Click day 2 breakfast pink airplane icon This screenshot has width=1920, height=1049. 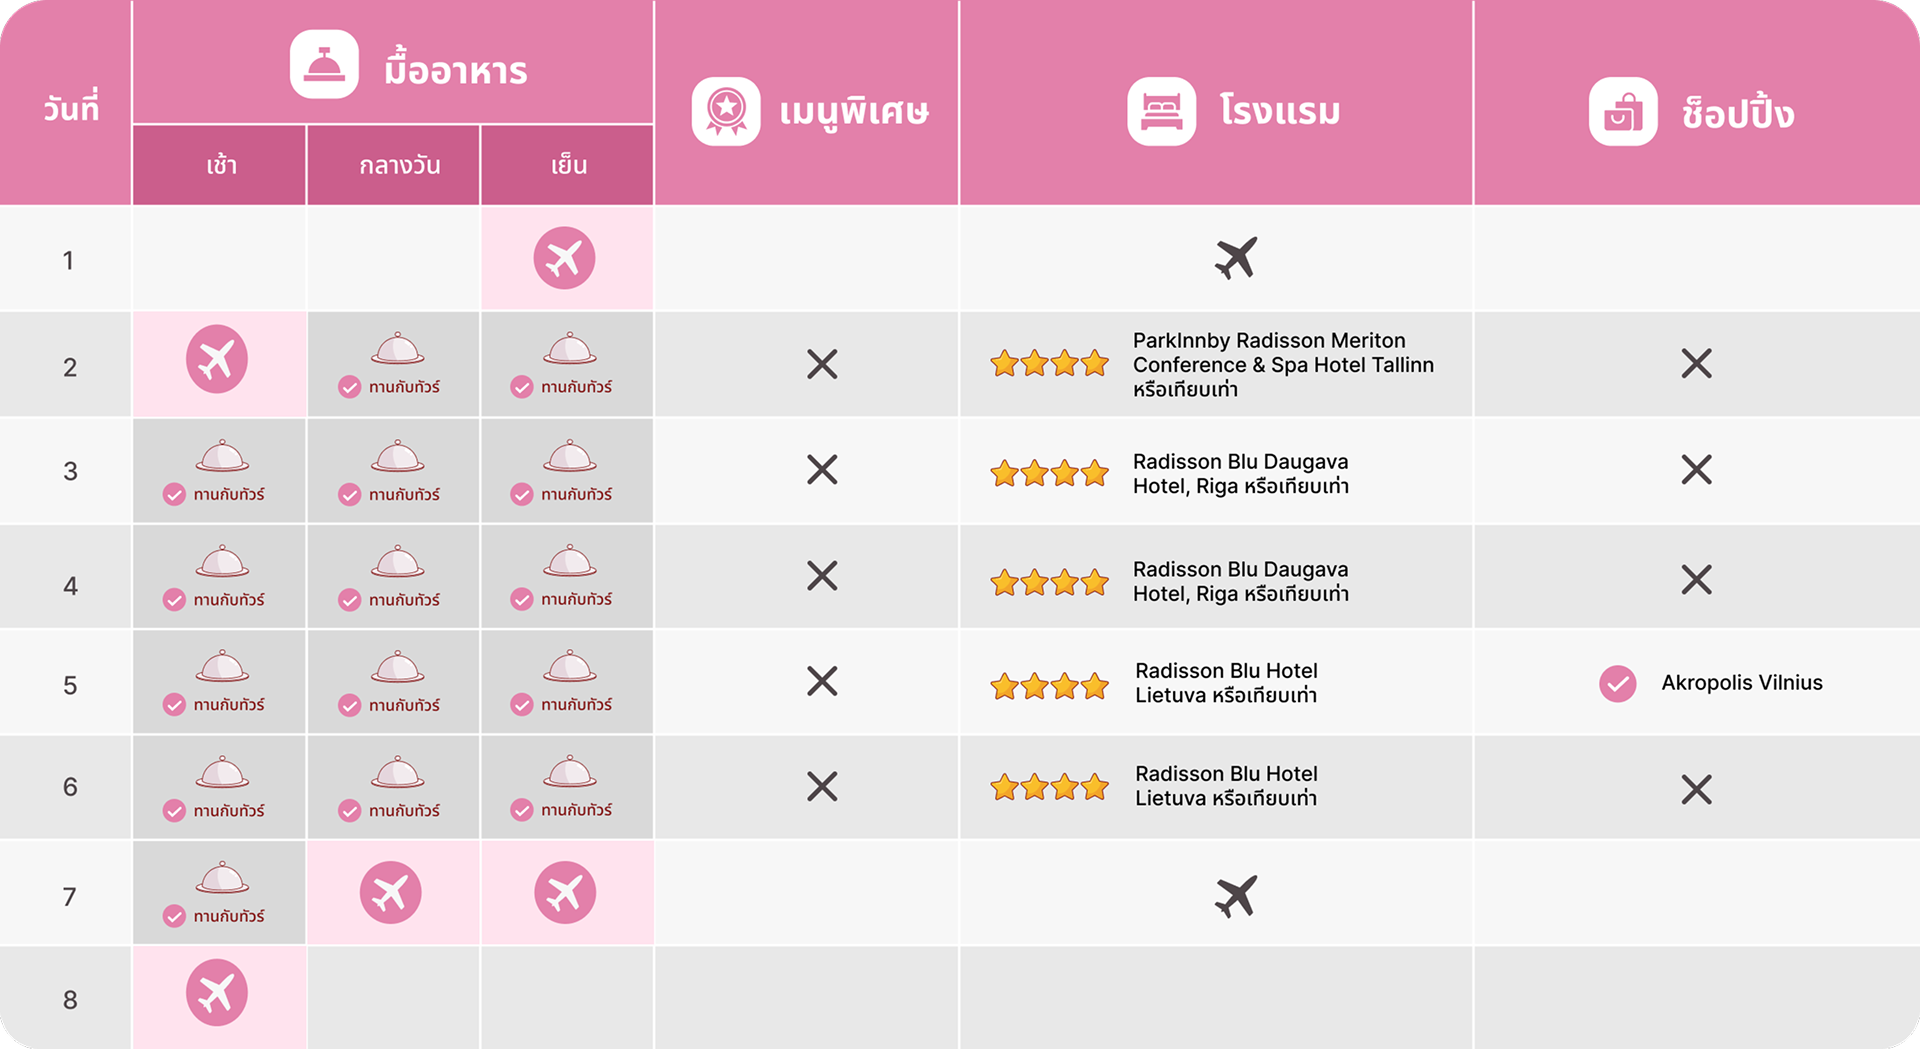tap(217, 359)
